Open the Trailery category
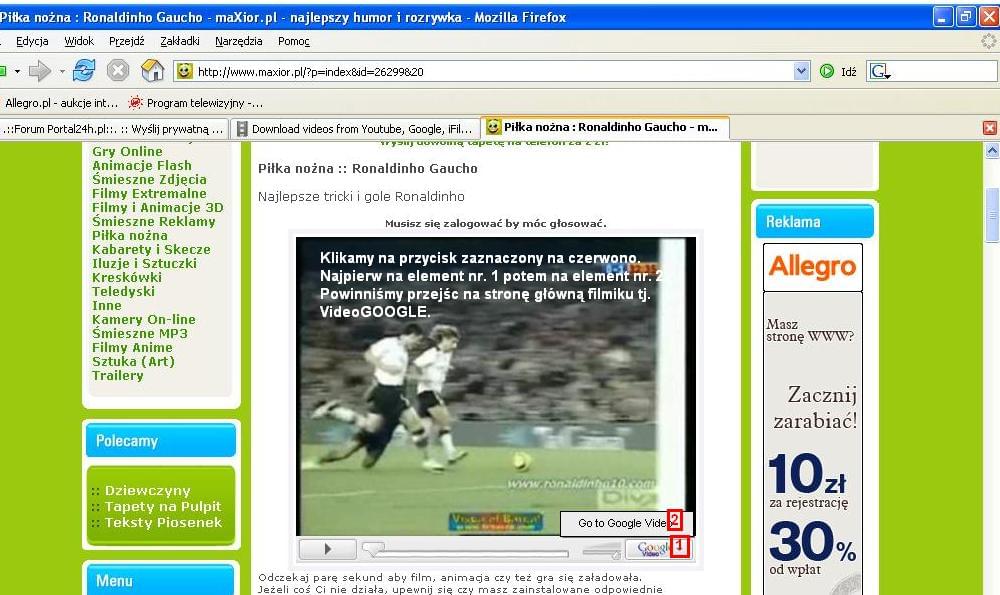This screenshot has height=595, width=1000. [117, 376]
